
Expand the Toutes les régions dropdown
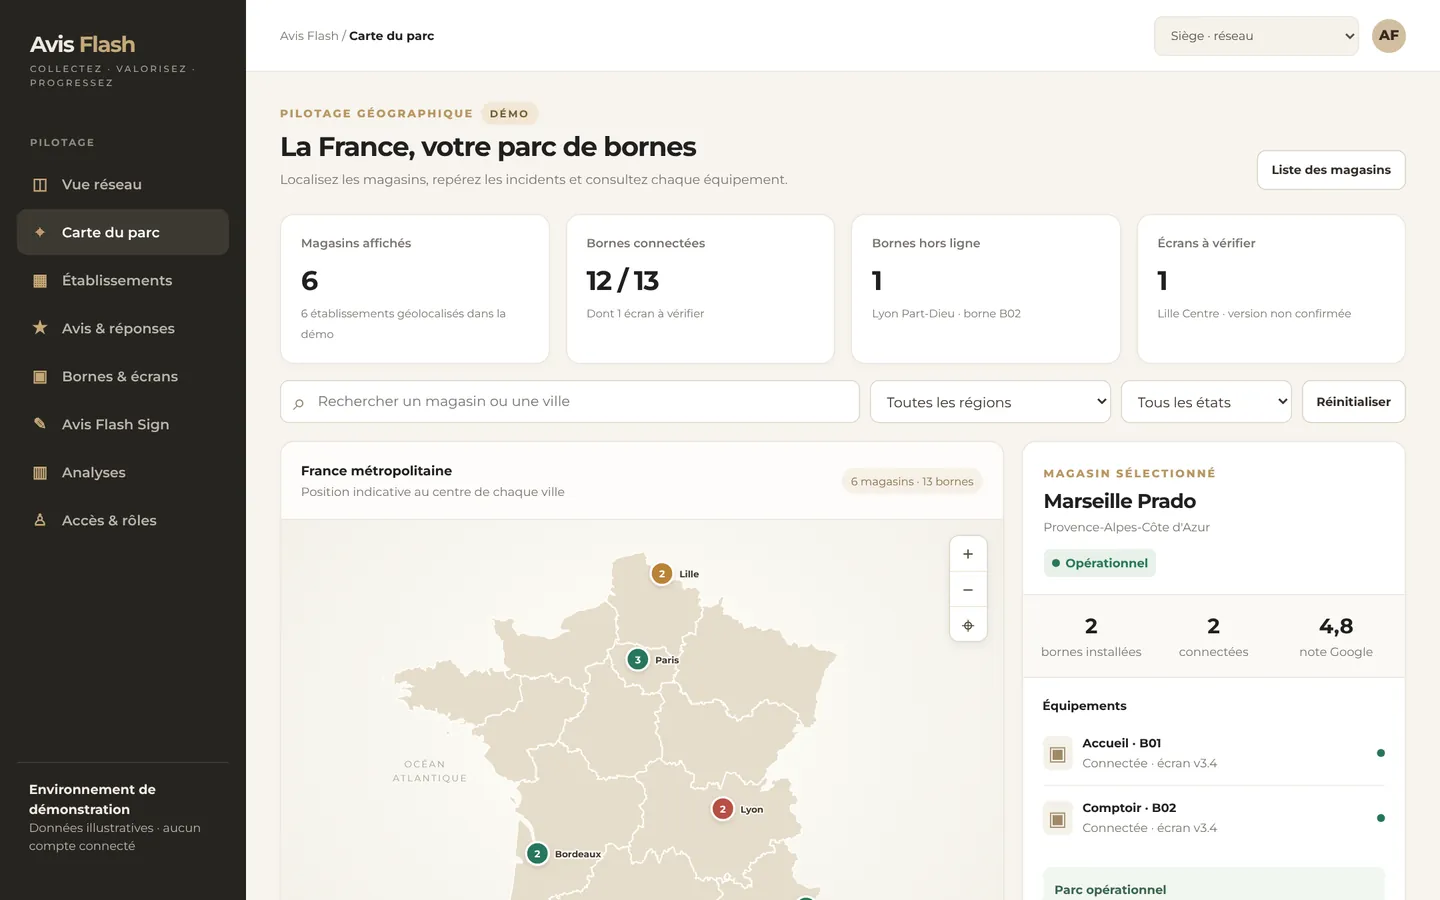pos(990,402)
